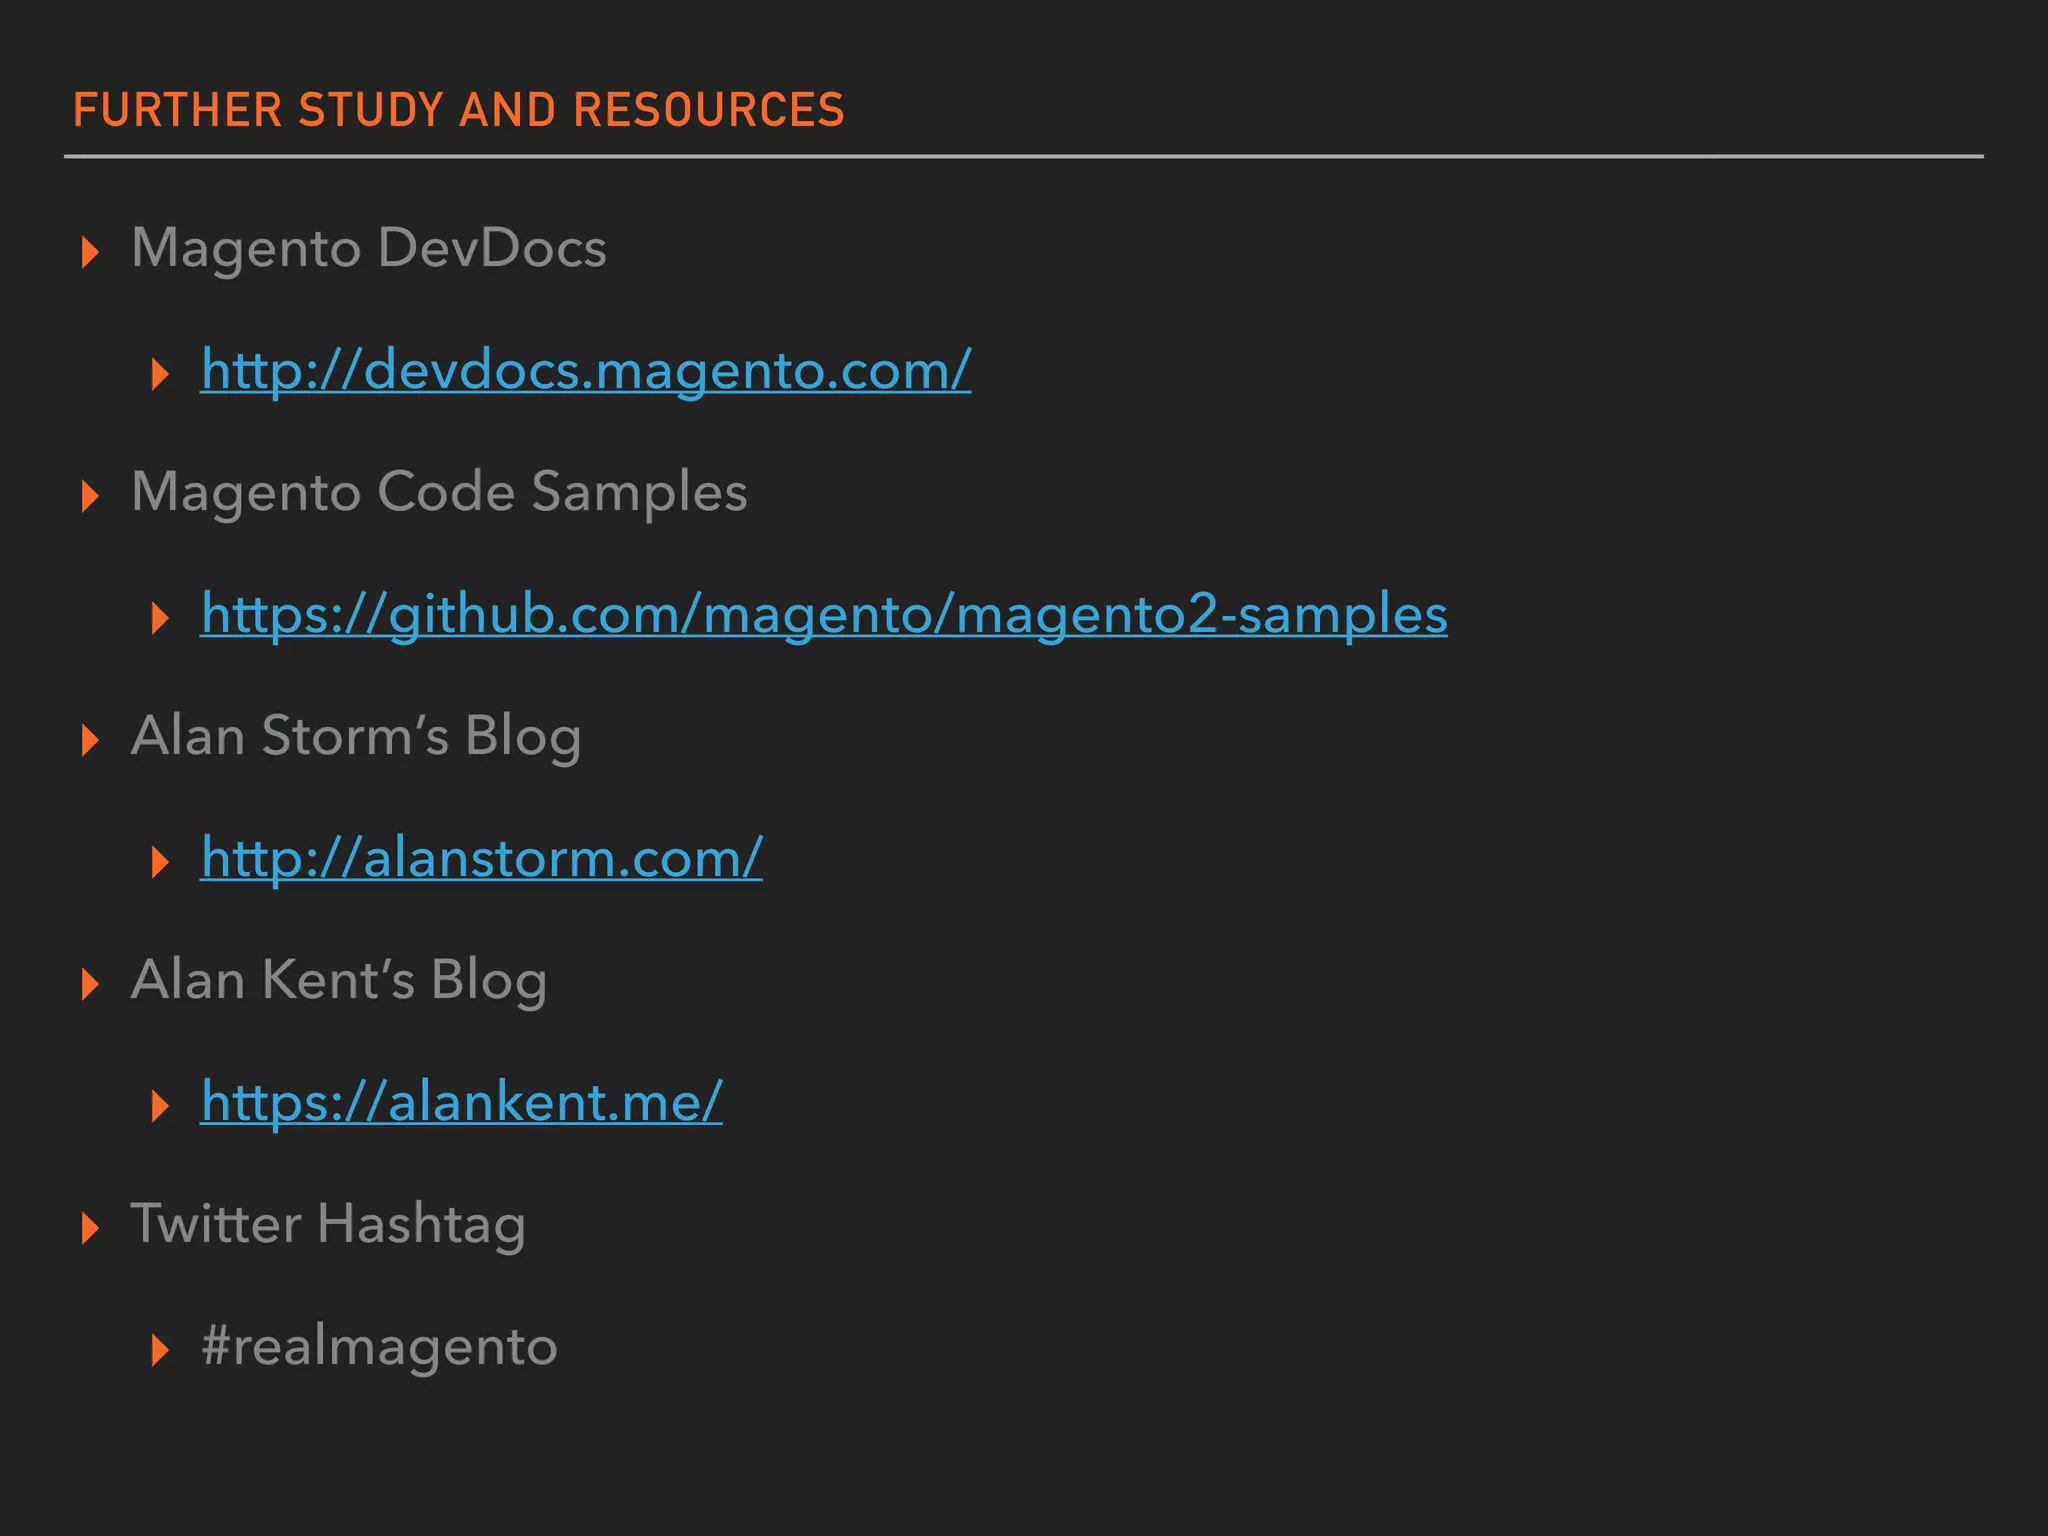This screenshot has height=1536, width=2048.
Task: Click the Alan Storm's Blog heading text
Action: (x=356, y=736)
